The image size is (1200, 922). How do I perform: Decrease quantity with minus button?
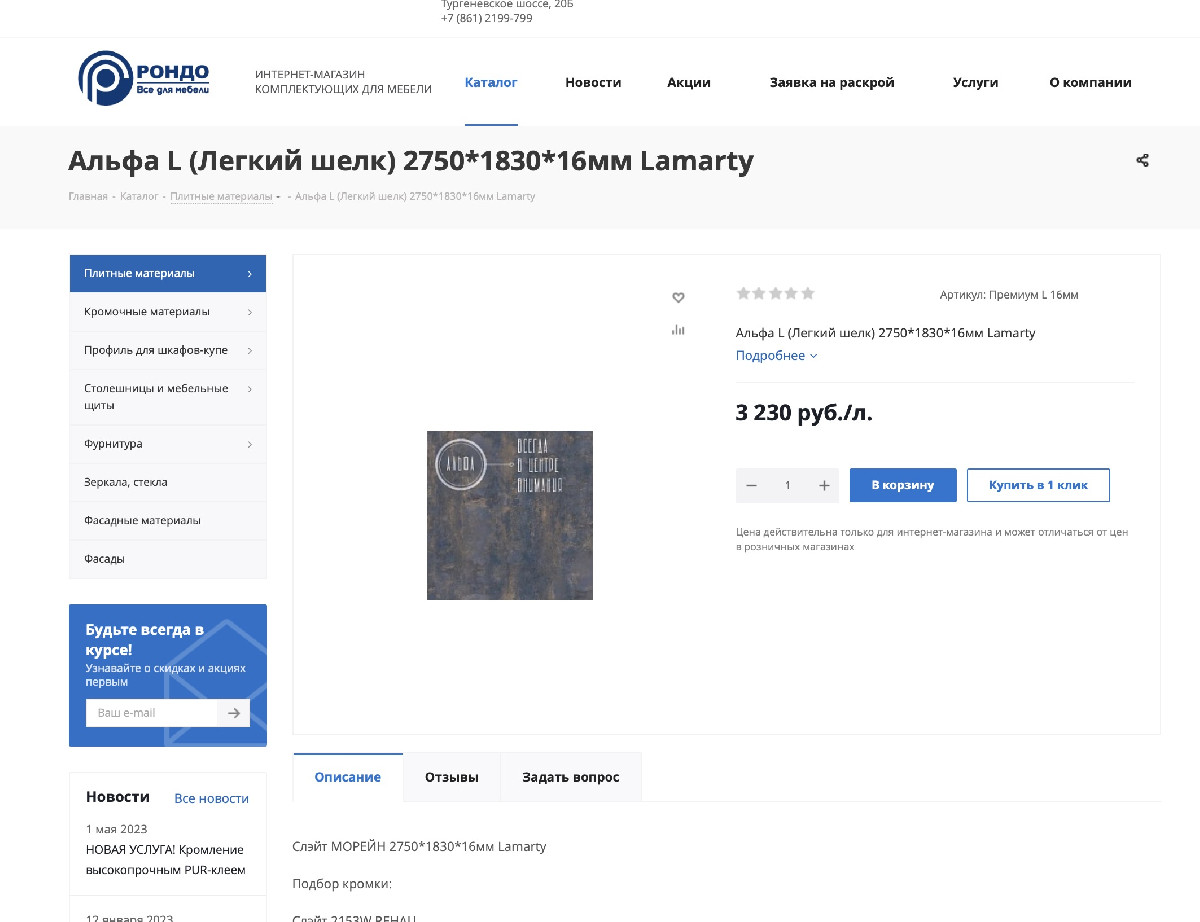pyautogui.click(x=751, y=485)
